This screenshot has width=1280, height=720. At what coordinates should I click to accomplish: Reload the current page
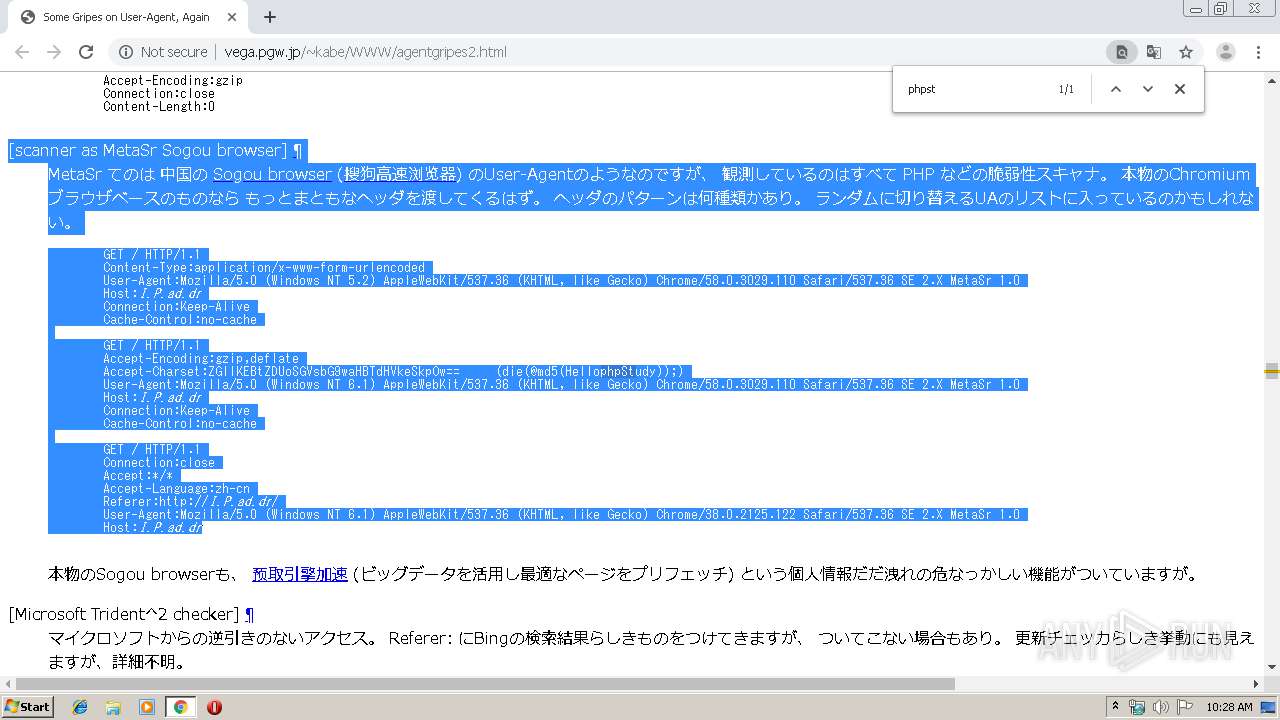coord(86,52)
